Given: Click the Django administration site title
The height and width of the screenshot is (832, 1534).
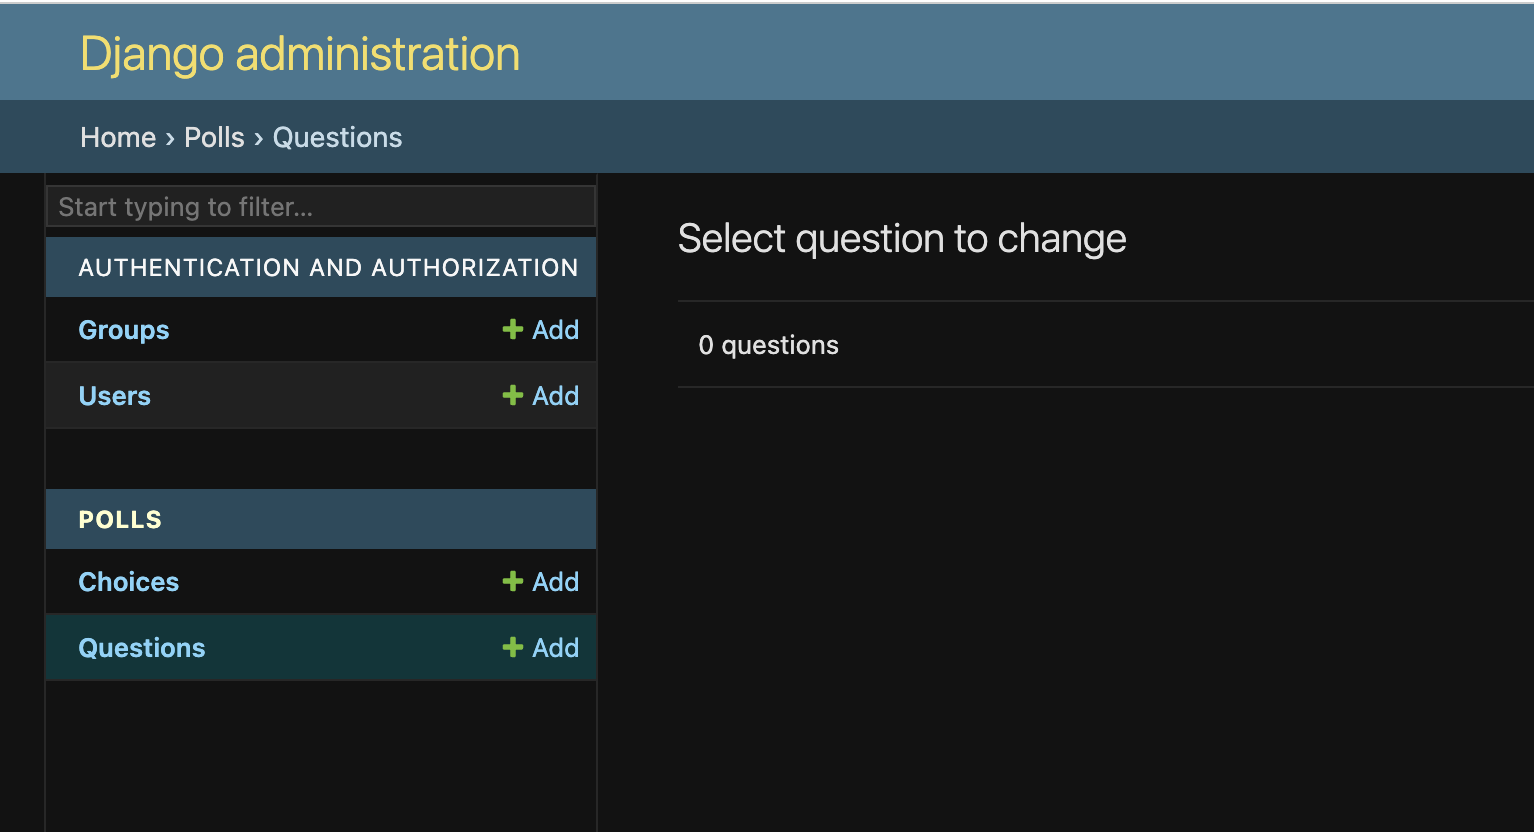Looking at the screenshot, I should (300, 54).
